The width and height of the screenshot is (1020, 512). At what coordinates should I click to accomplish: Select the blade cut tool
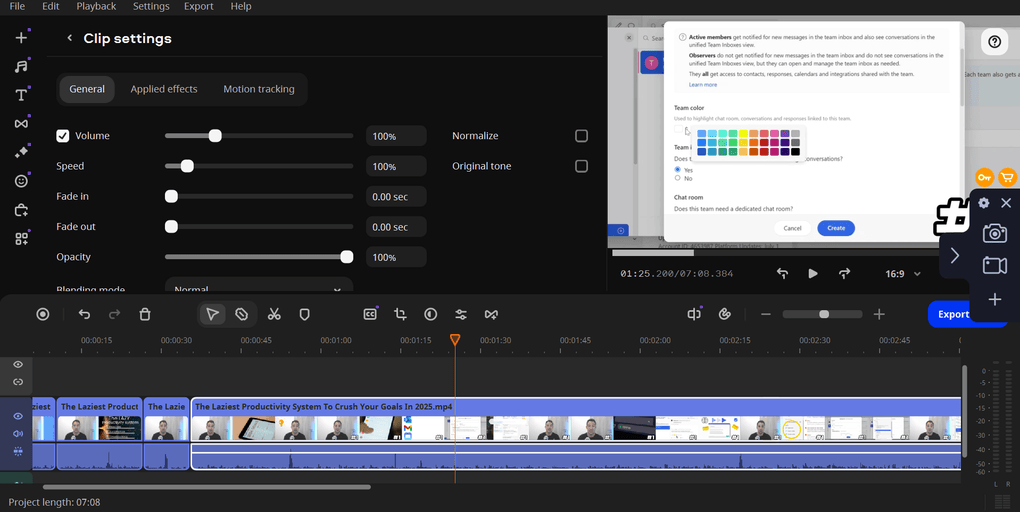(x=241, y=314)
